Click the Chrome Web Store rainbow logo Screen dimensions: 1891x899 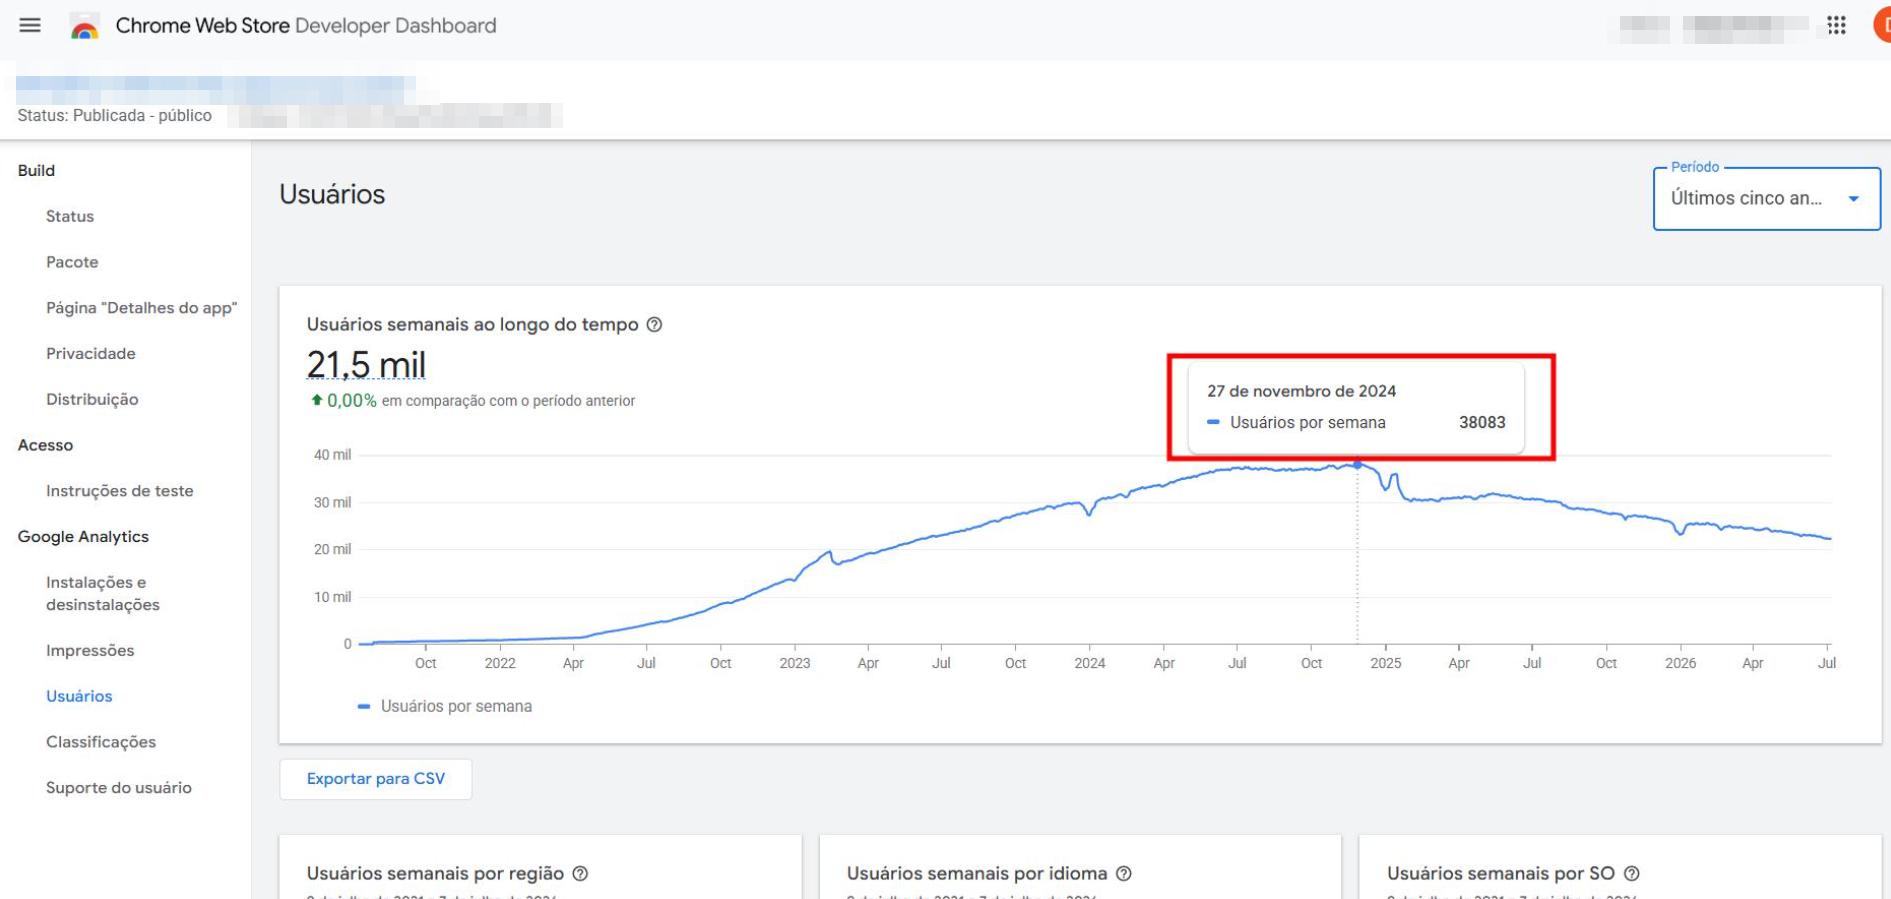(x=85, y=27)
